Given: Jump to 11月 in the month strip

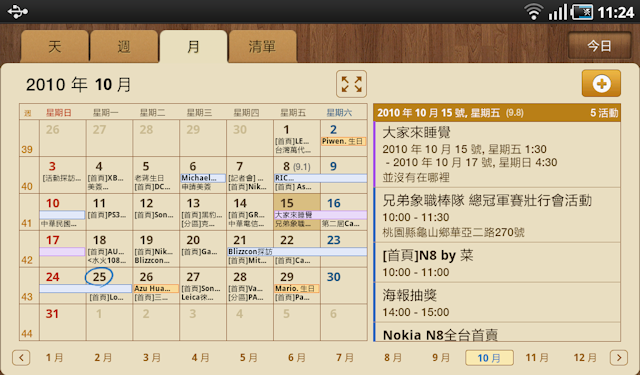Looking at the screenshot, I should 537,358.
